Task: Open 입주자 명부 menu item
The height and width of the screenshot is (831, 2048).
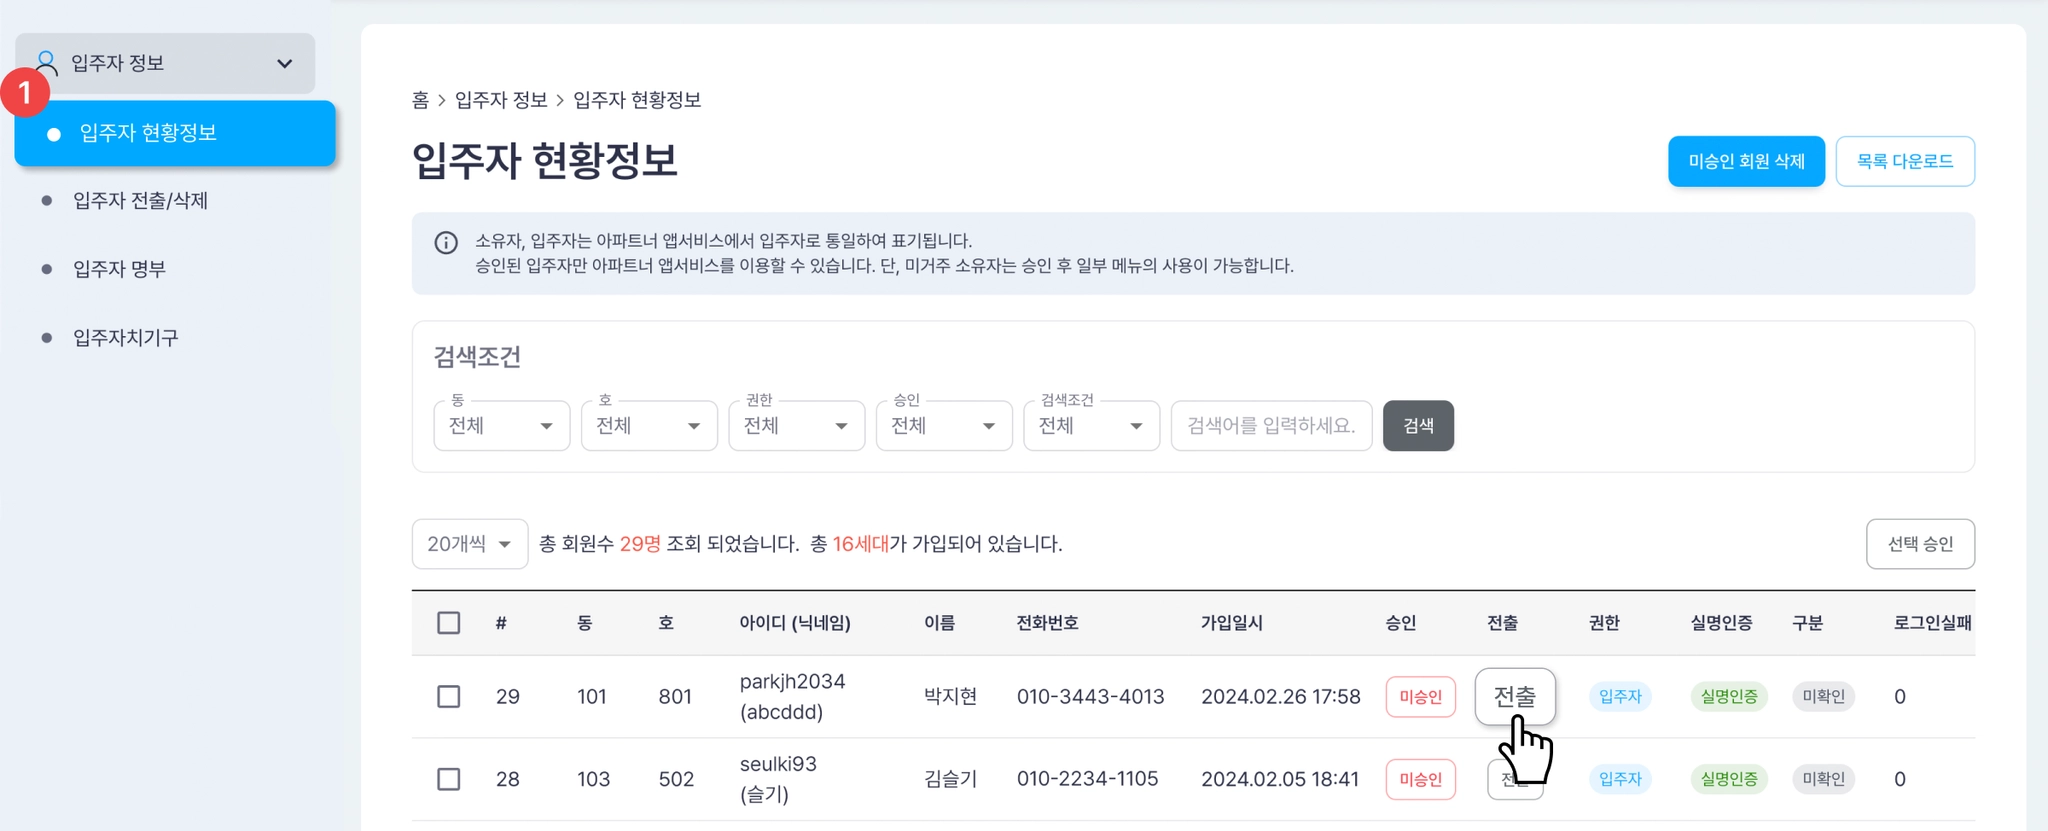Action: (119, 269)
